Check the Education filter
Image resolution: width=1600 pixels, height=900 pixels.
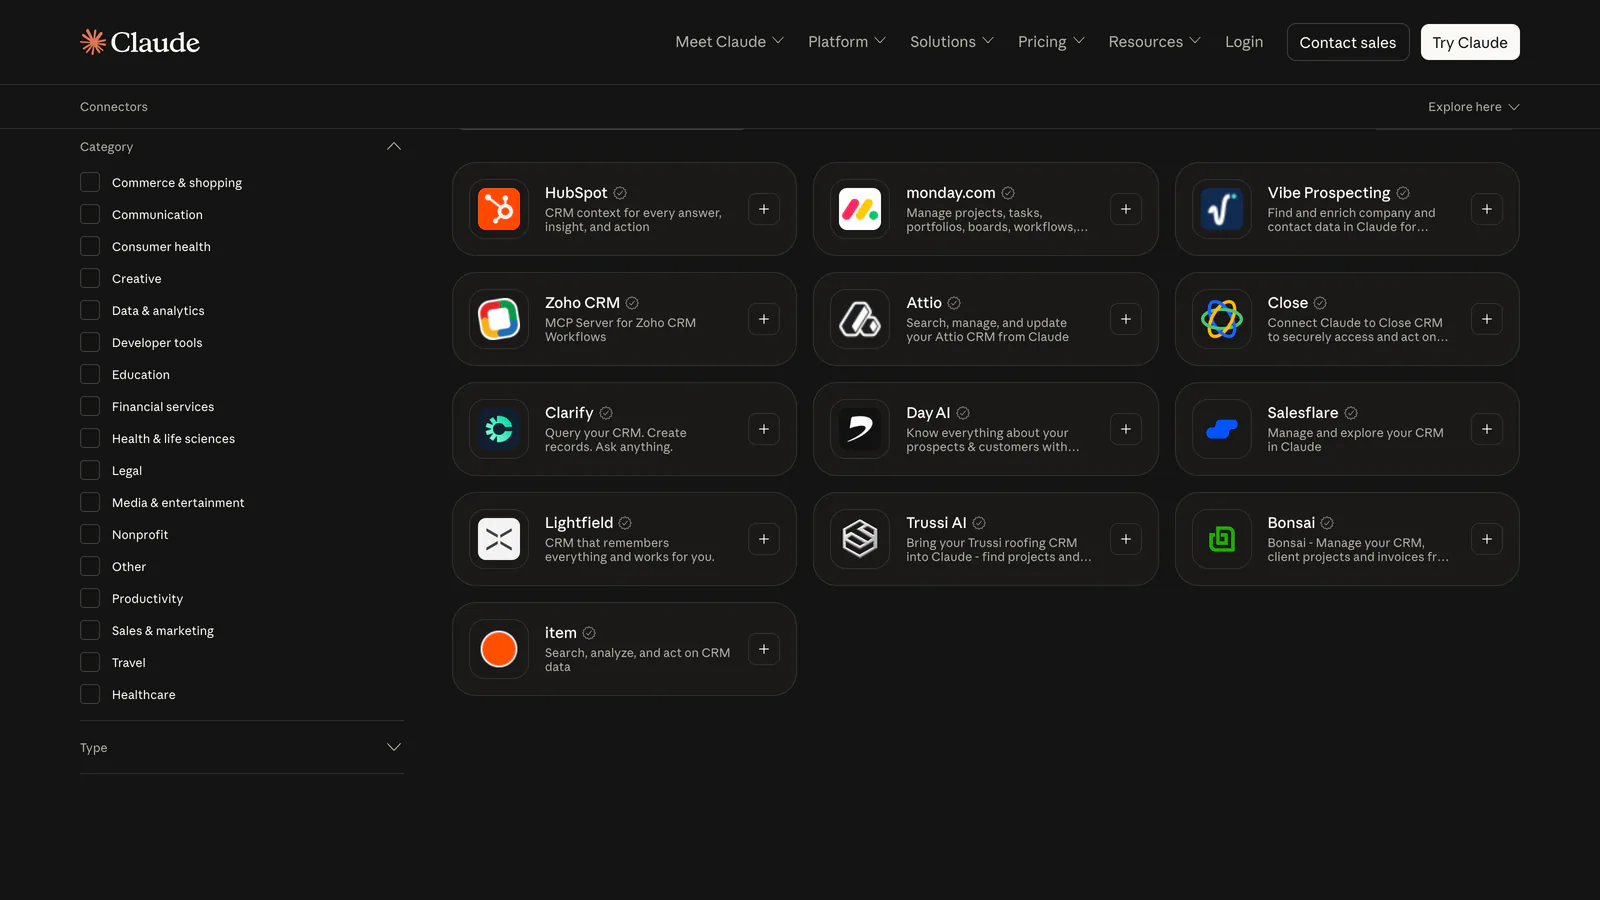[90, 374]
